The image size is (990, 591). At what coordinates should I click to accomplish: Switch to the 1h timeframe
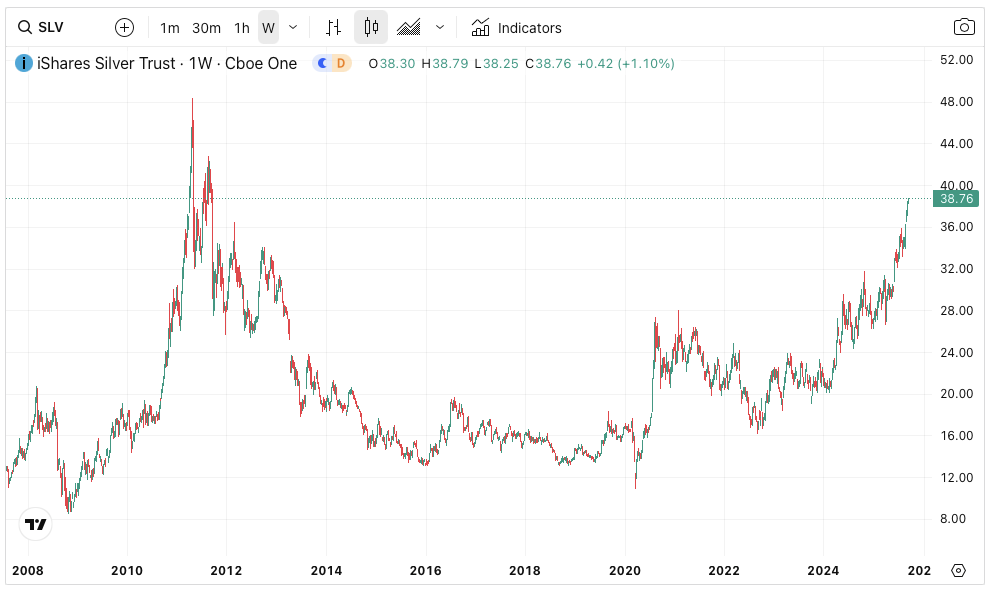click(242, 28)
